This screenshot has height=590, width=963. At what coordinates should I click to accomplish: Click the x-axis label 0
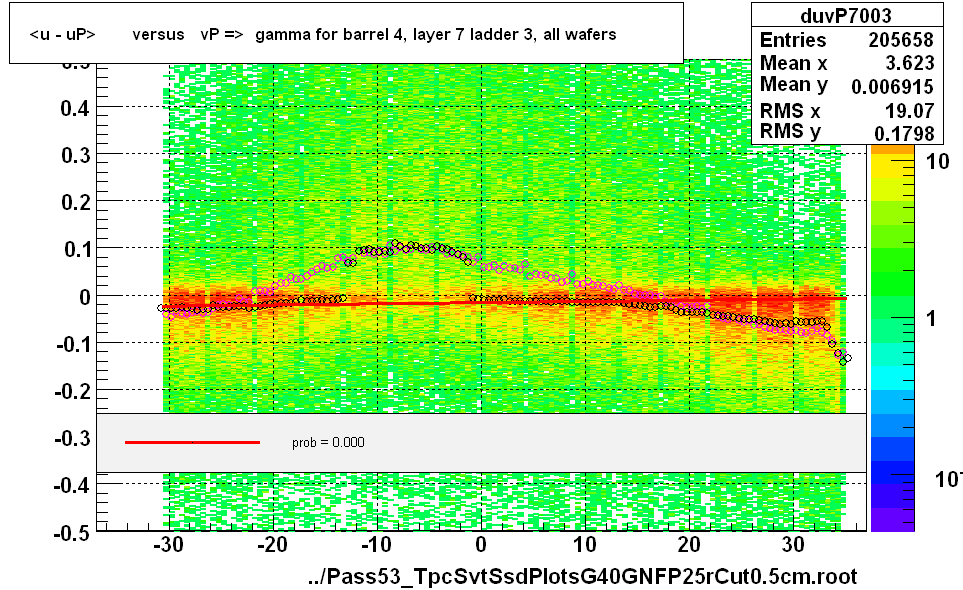(481, 545)
